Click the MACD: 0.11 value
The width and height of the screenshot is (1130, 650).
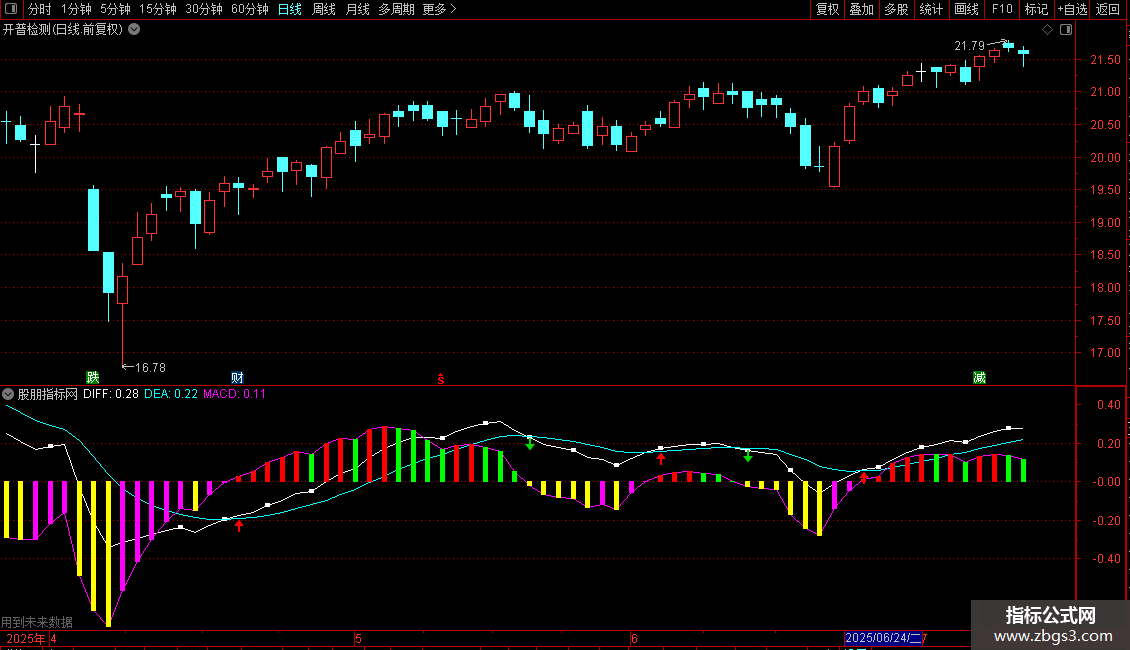234,394
